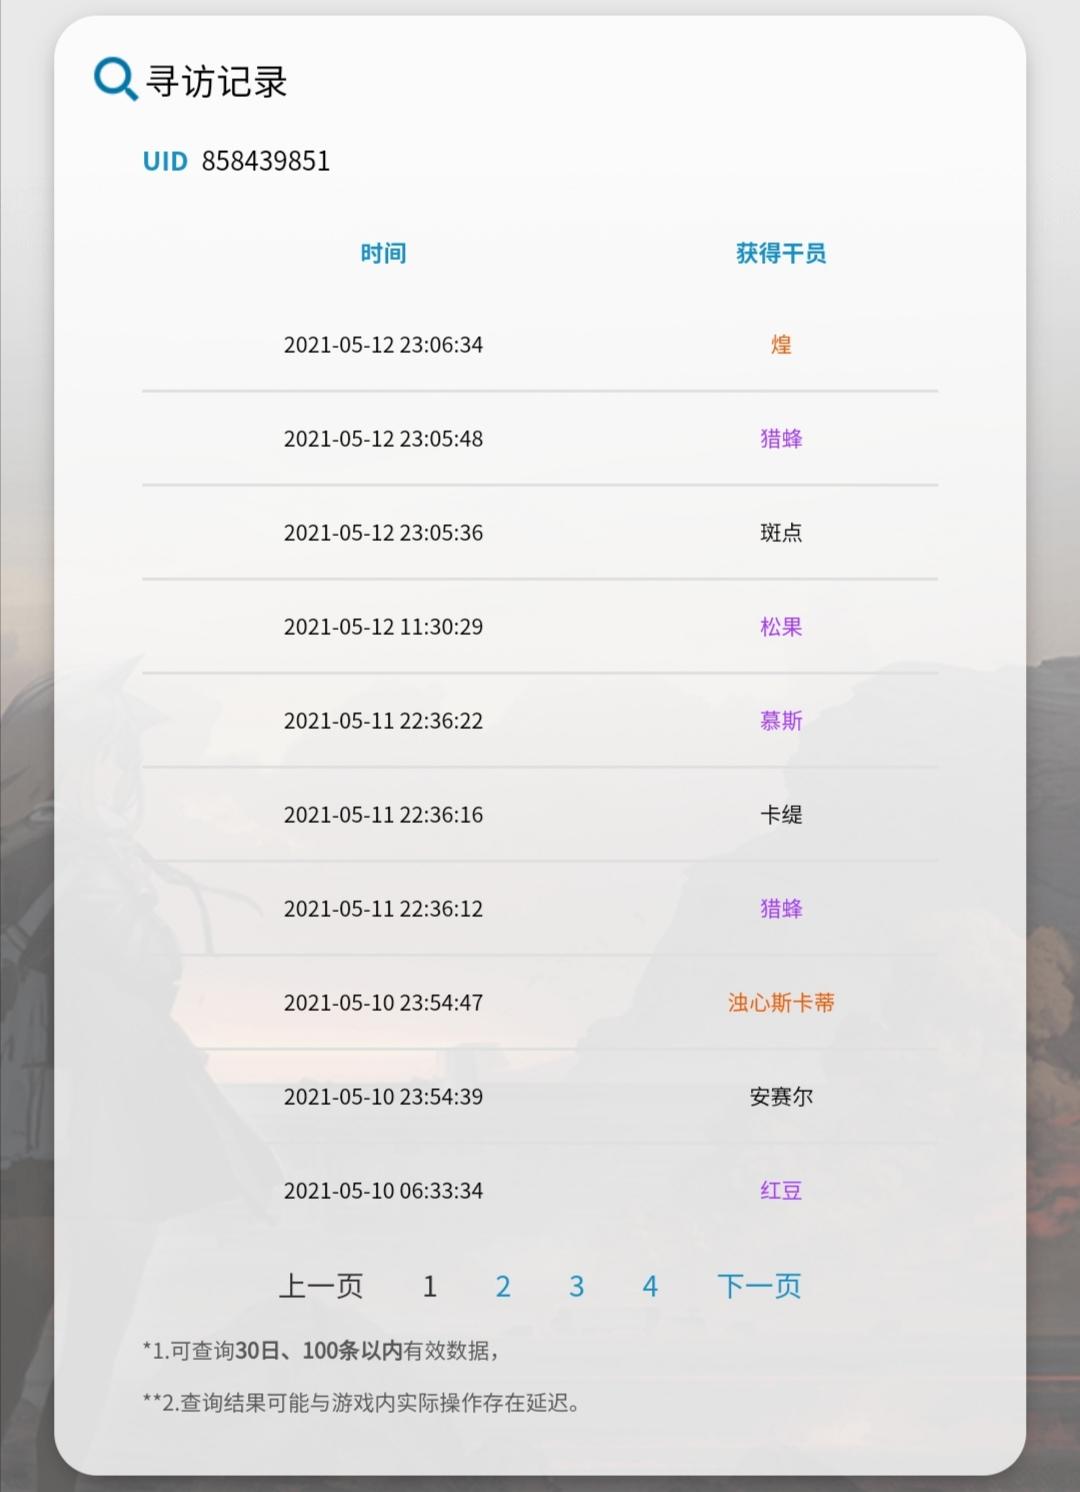
Task: Select operator 煌 in first row
Action: [x=781, y=345]
